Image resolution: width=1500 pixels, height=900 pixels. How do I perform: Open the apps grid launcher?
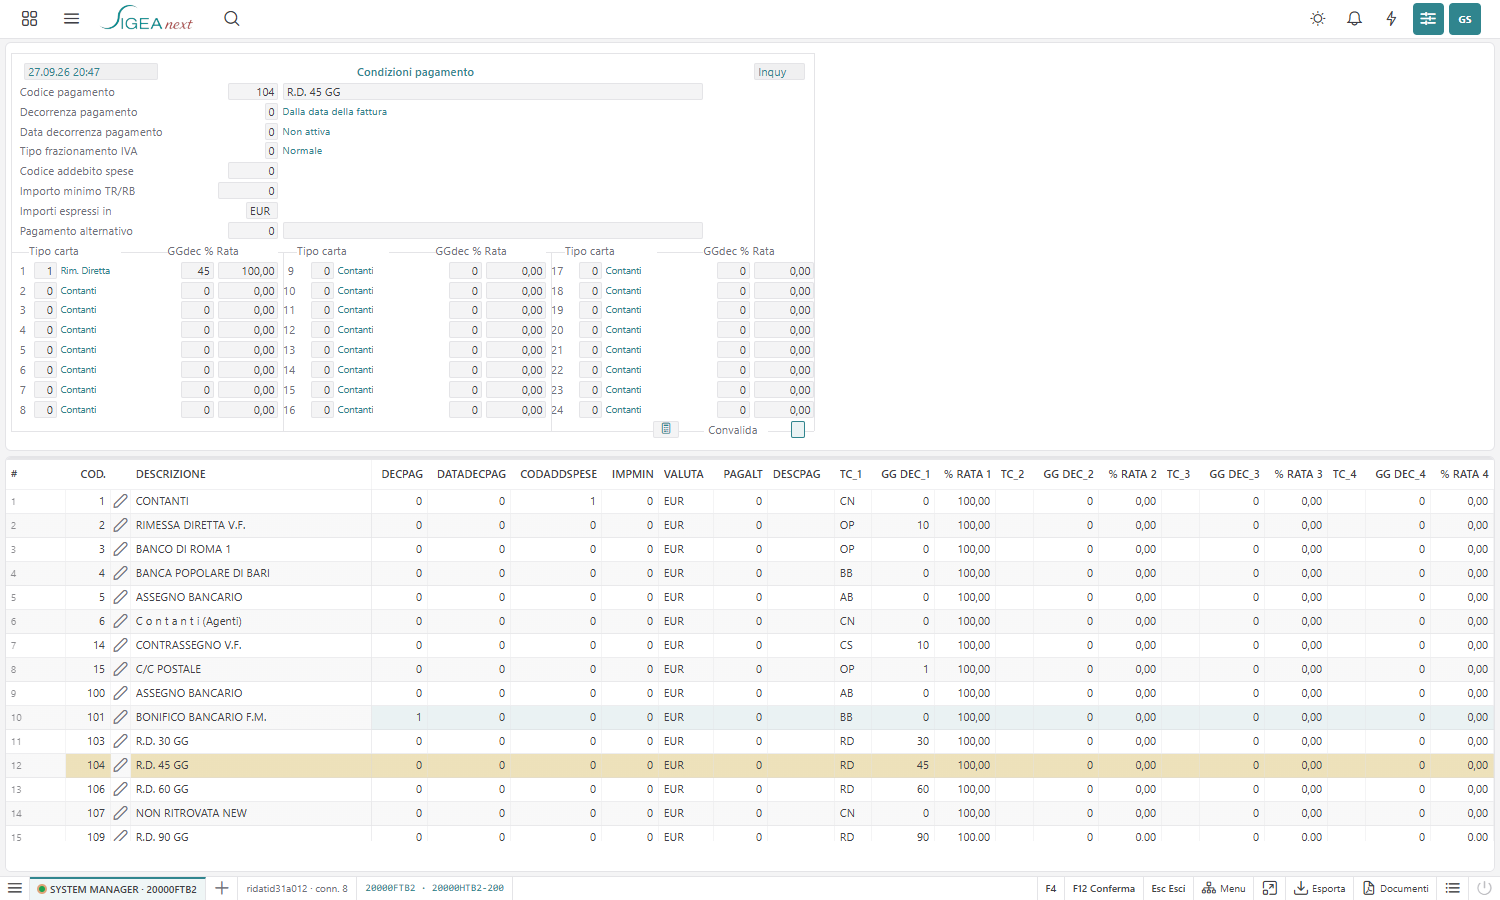coord(29,18)
